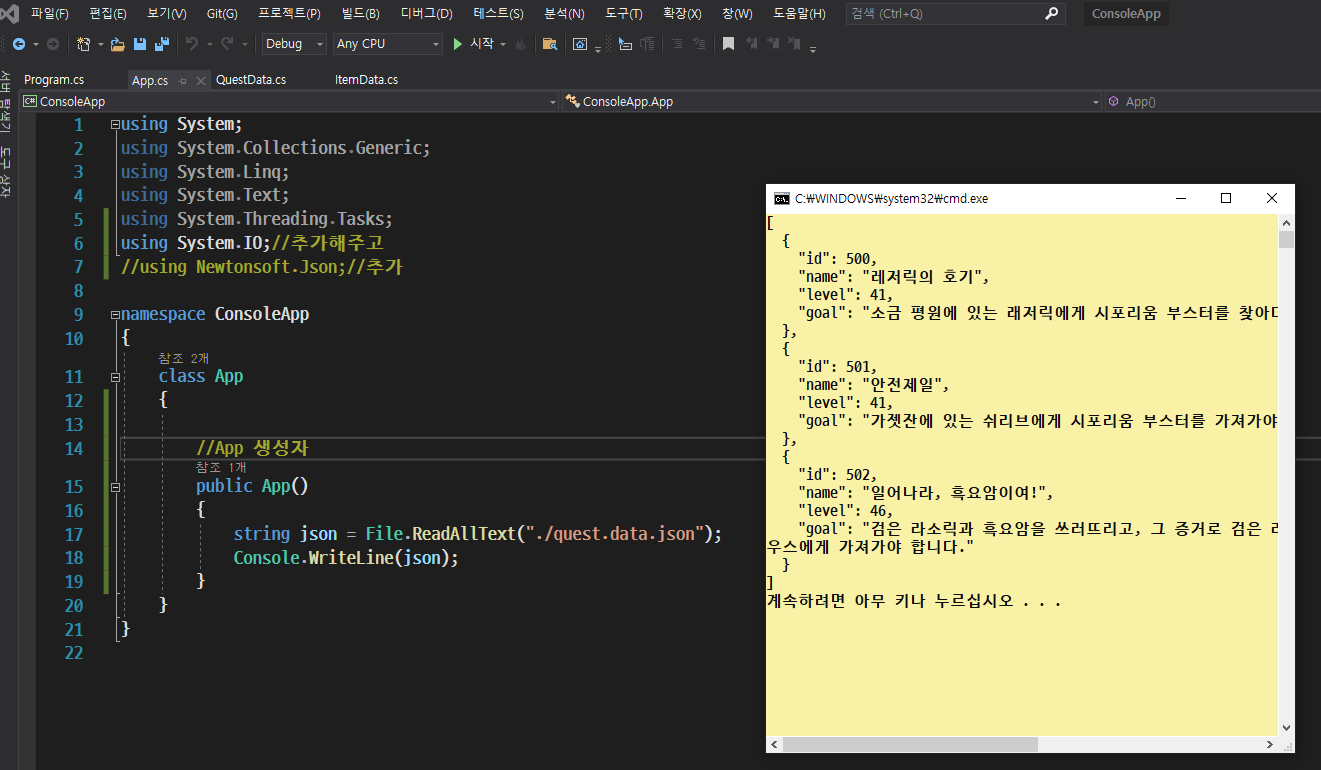Switch to the Program.cs tab

click(54, 80)
